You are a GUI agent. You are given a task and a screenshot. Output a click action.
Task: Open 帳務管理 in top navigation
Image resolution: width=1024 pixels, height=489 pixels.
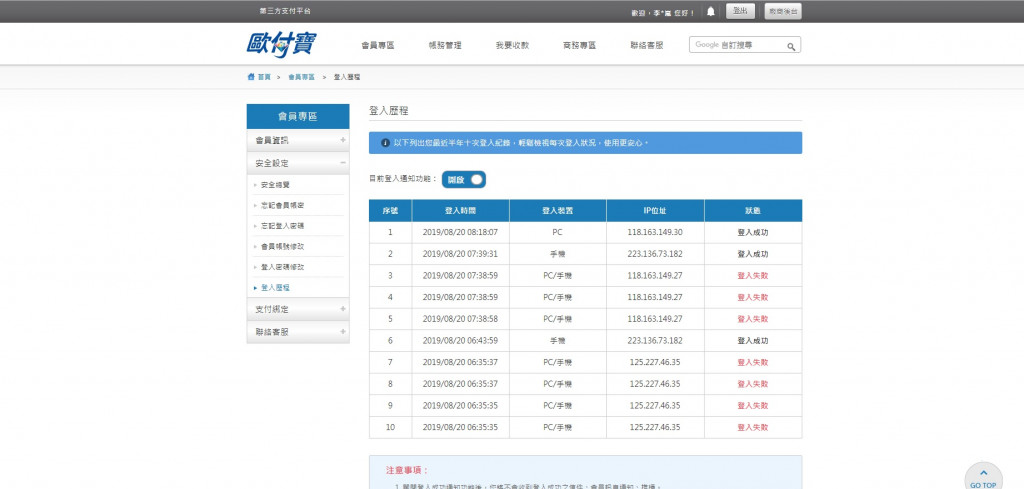(445, 45)
